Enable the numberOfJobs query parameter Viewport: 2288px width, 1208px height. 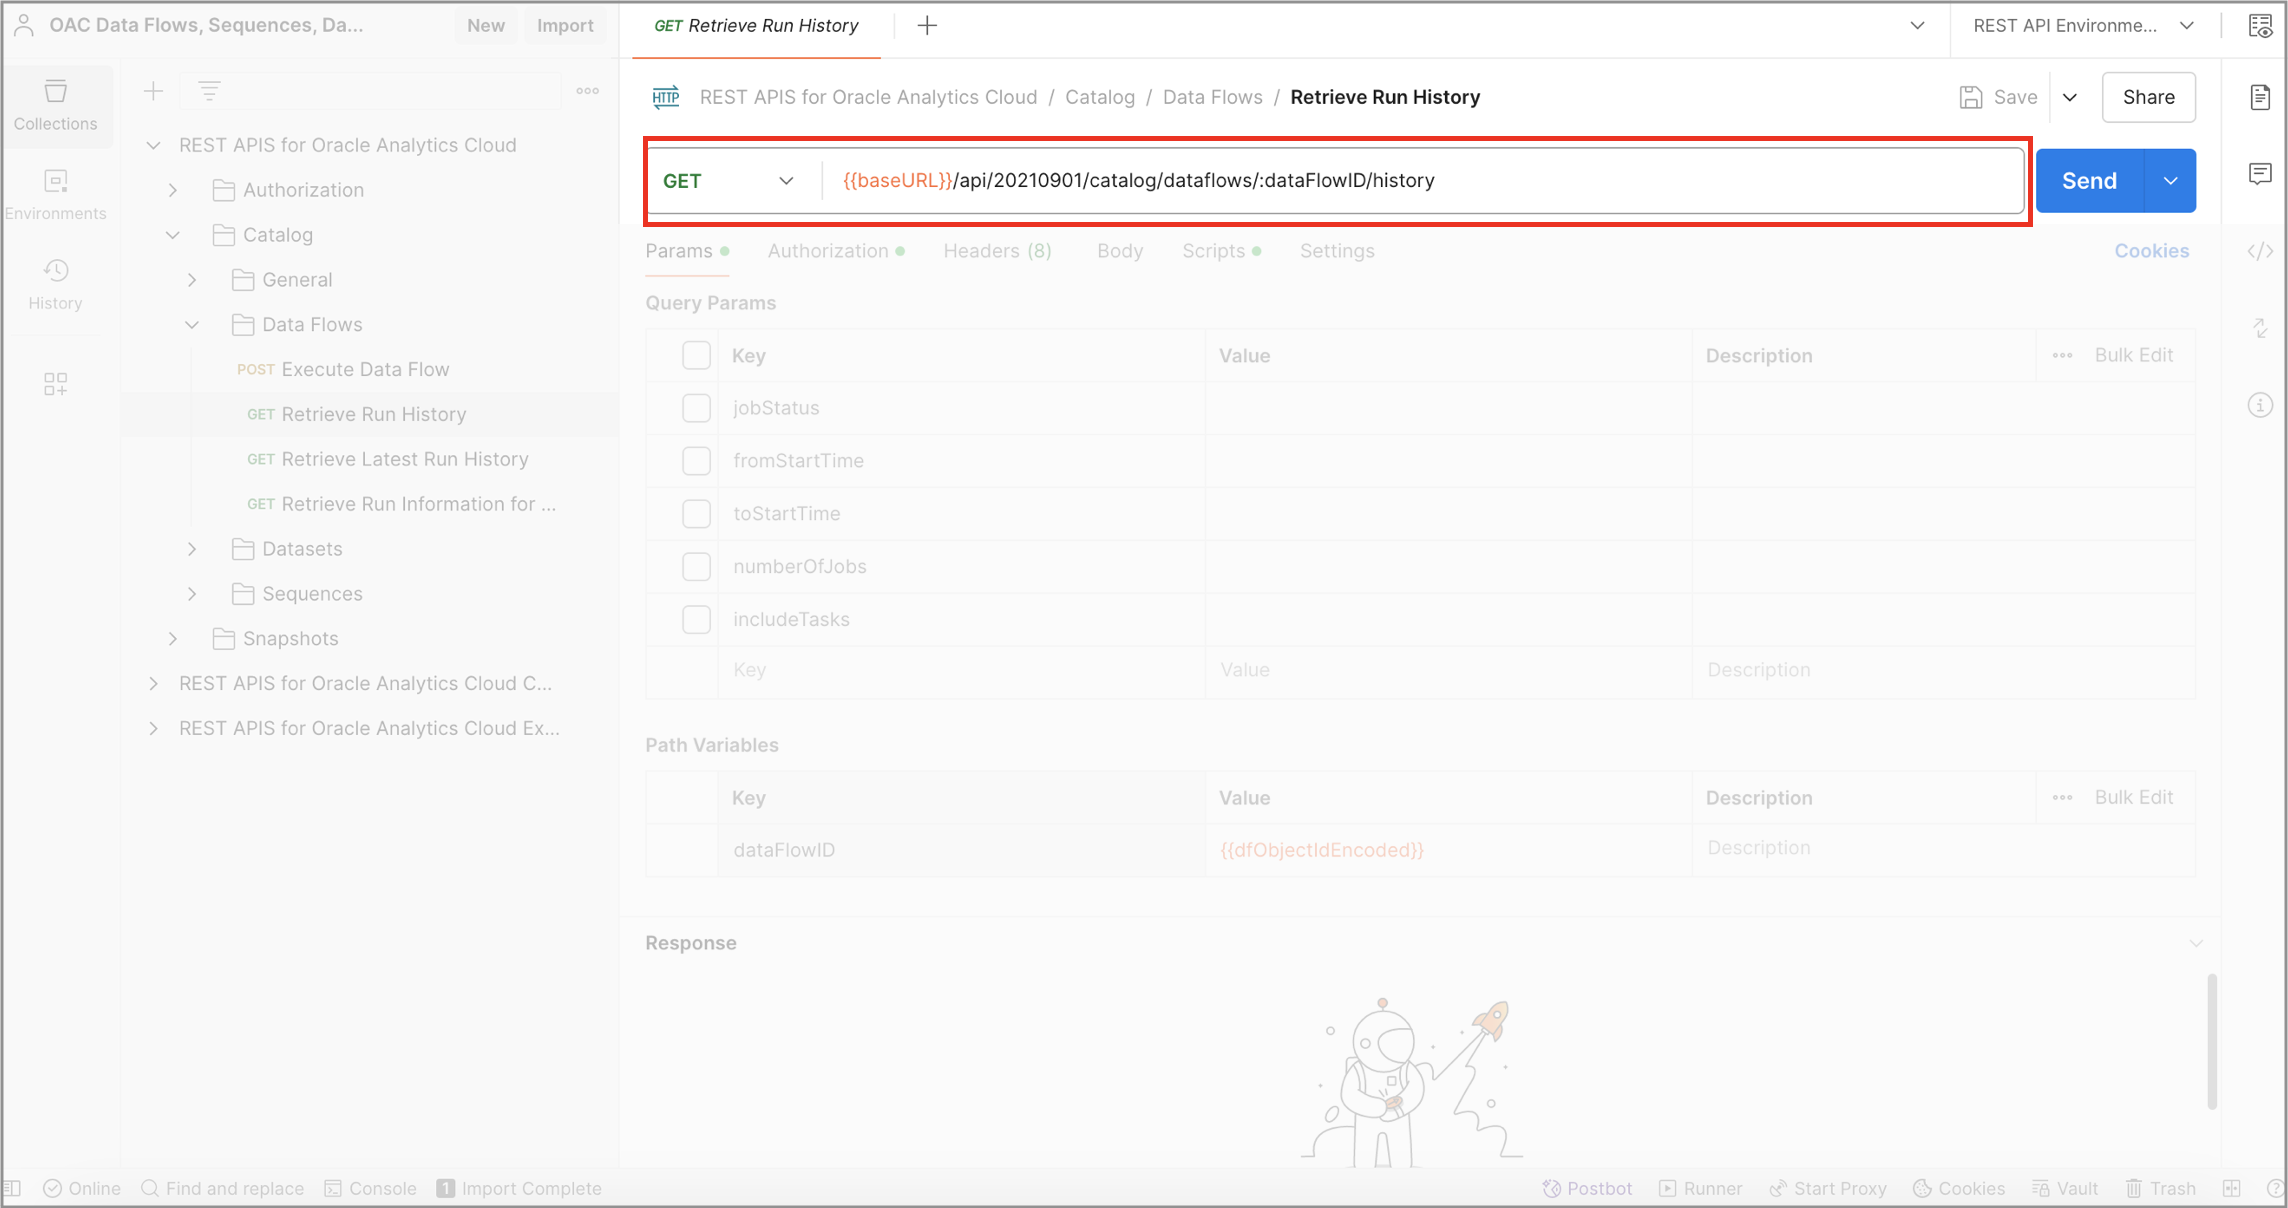696,566
